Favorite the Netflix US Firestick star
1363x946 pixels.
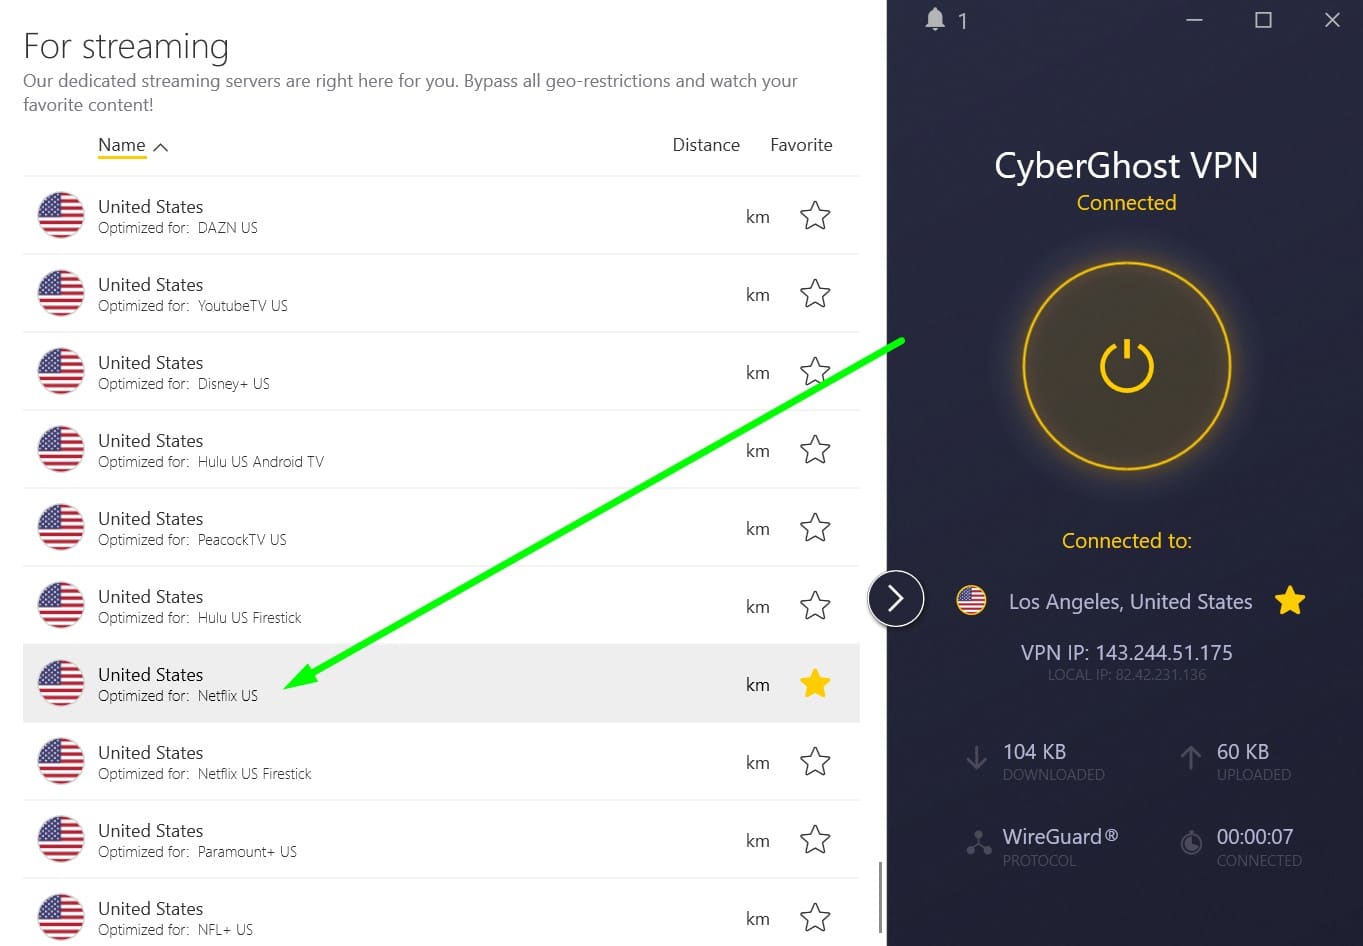[815, 762]
